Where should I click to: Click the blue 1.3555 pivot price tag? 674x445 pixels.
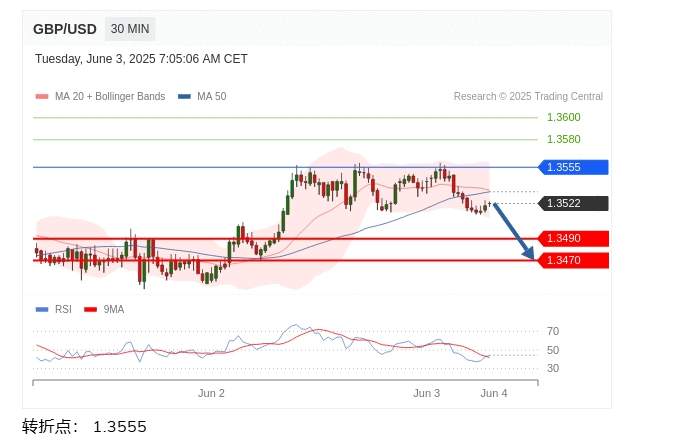[x=573, y=167]
